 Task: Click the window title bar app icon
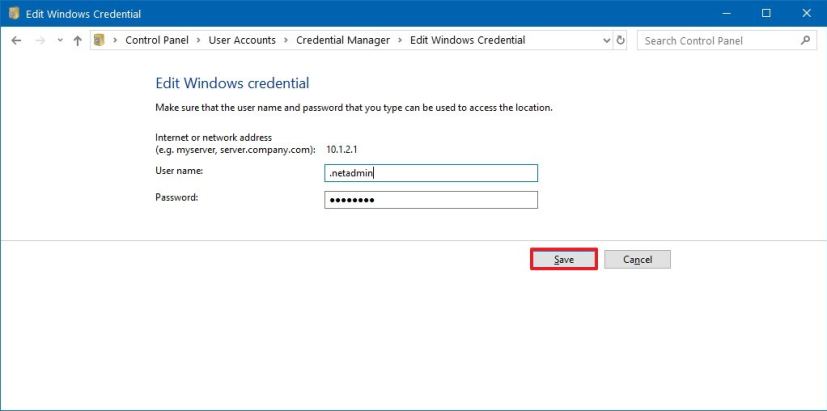click(14, 14)
